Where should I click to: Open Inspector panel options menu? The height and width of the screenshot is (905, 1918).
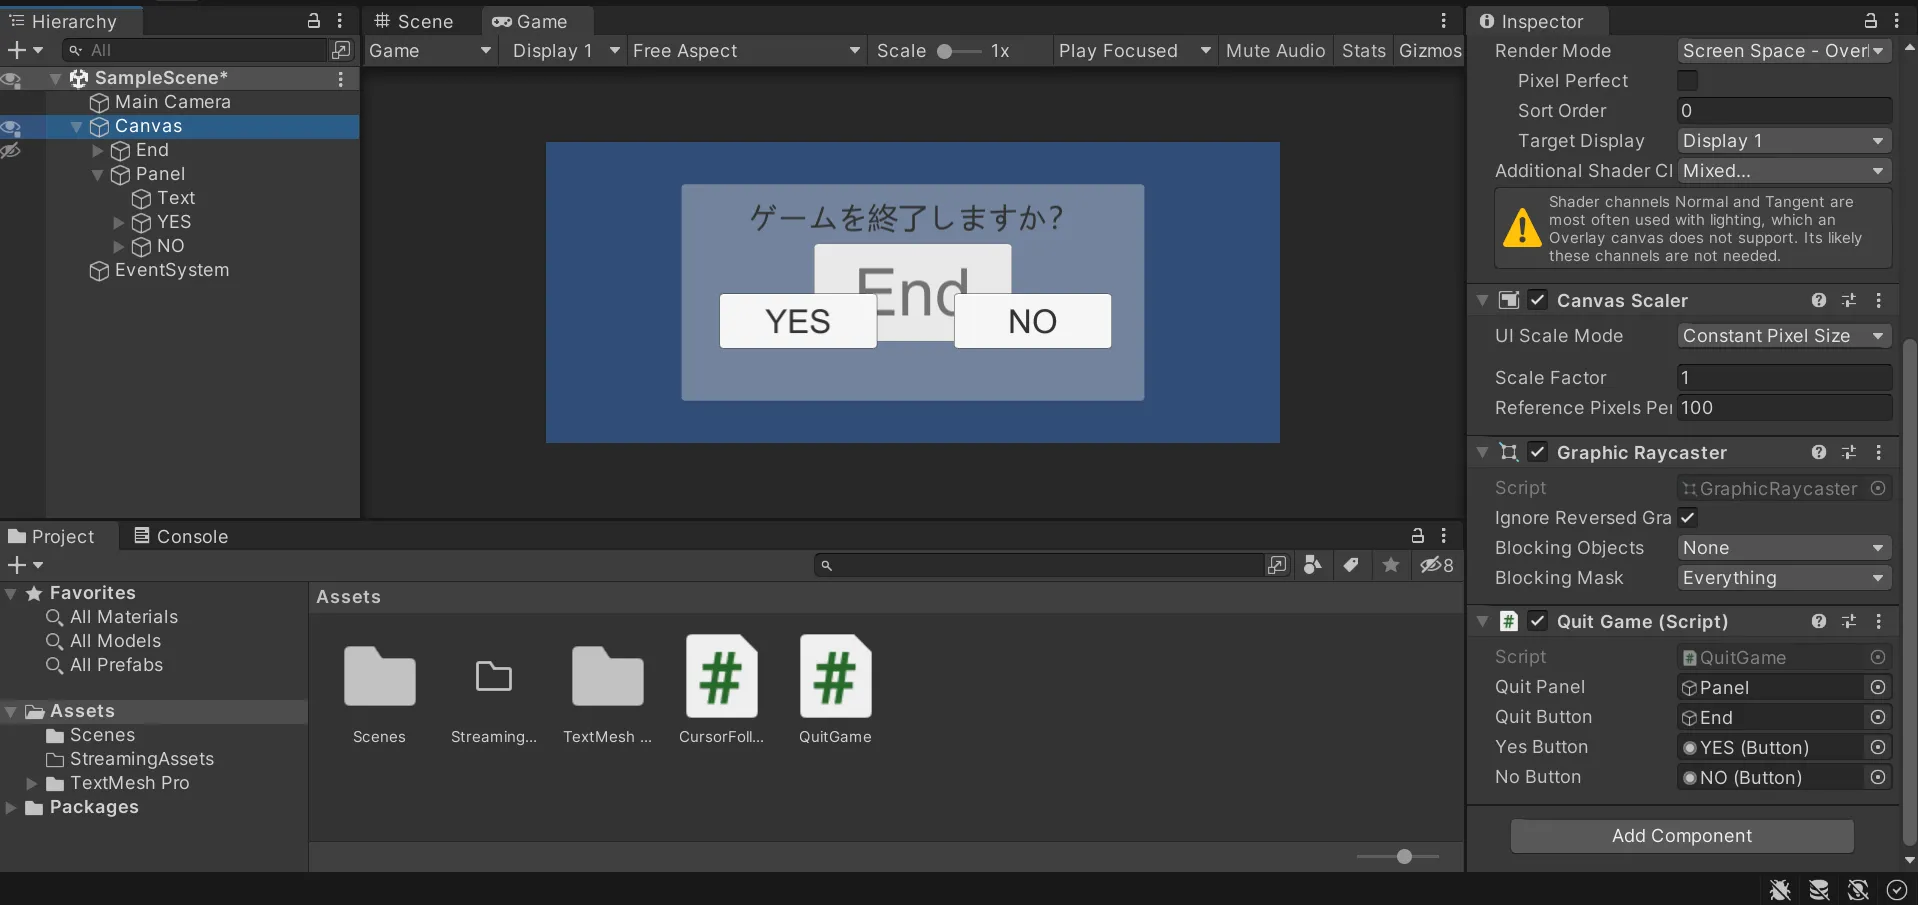(x=1896, y=21)
